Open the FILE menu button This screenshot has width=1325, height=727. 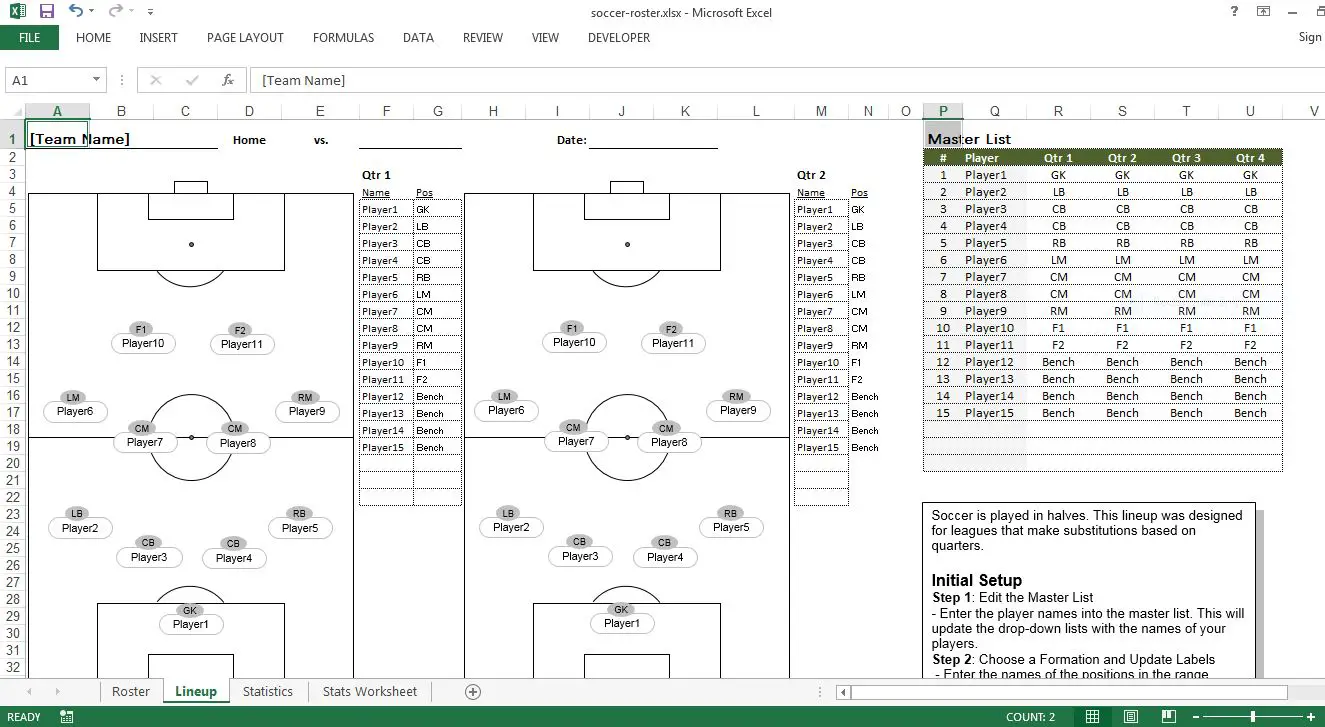point(30,38)
